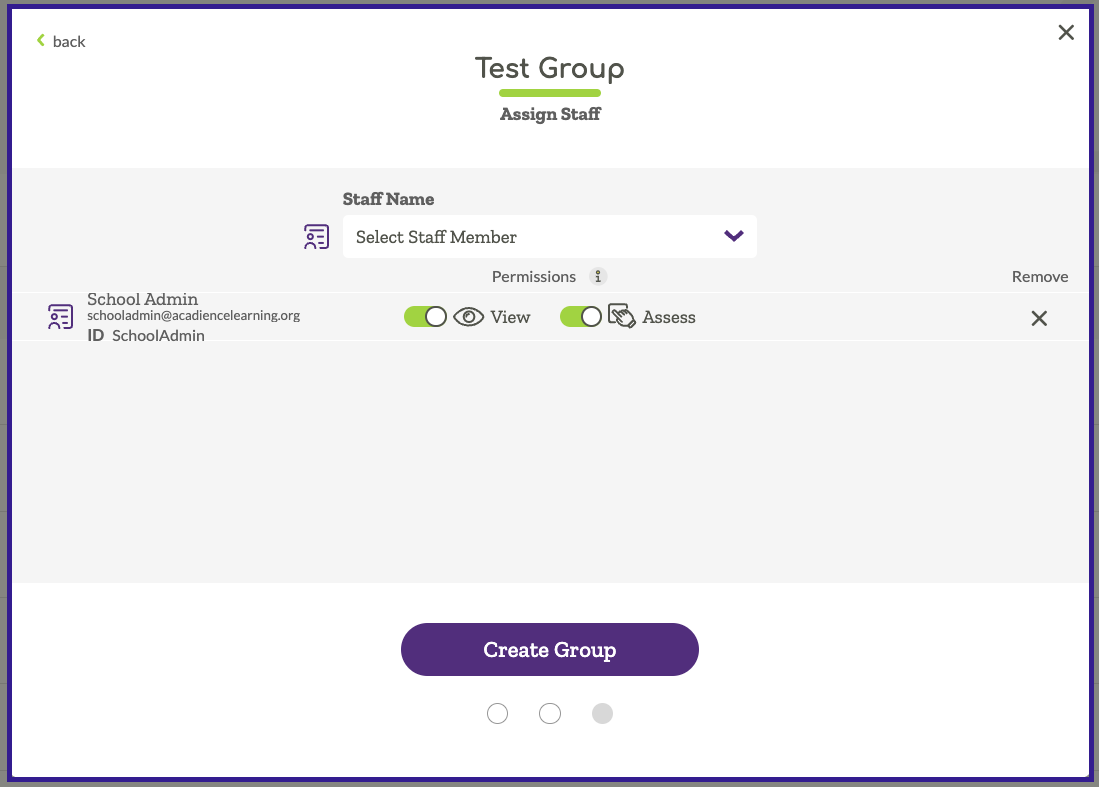This screenshot has width=1099, height=787.
Task: Click the Permissions info icon
Action: (x=598, y=276)
